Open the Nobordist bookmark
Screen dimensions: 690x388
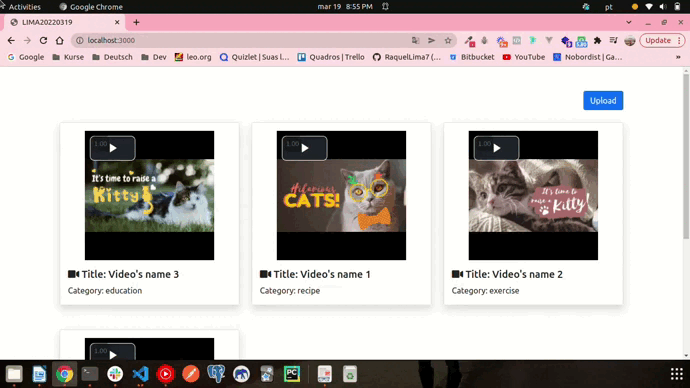coord(587,57)
